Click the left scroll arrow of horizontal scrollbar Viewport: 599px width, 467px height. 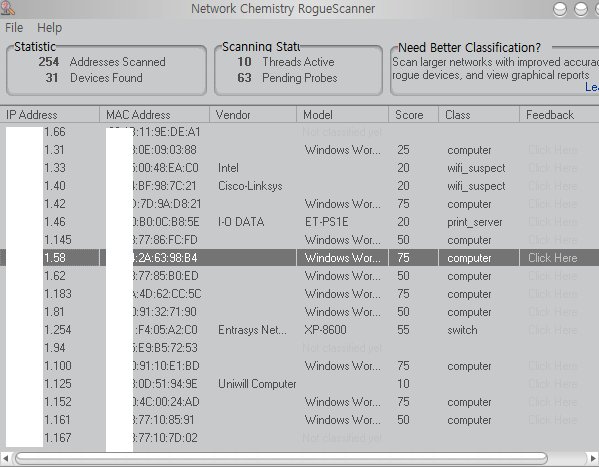point(5,458)
